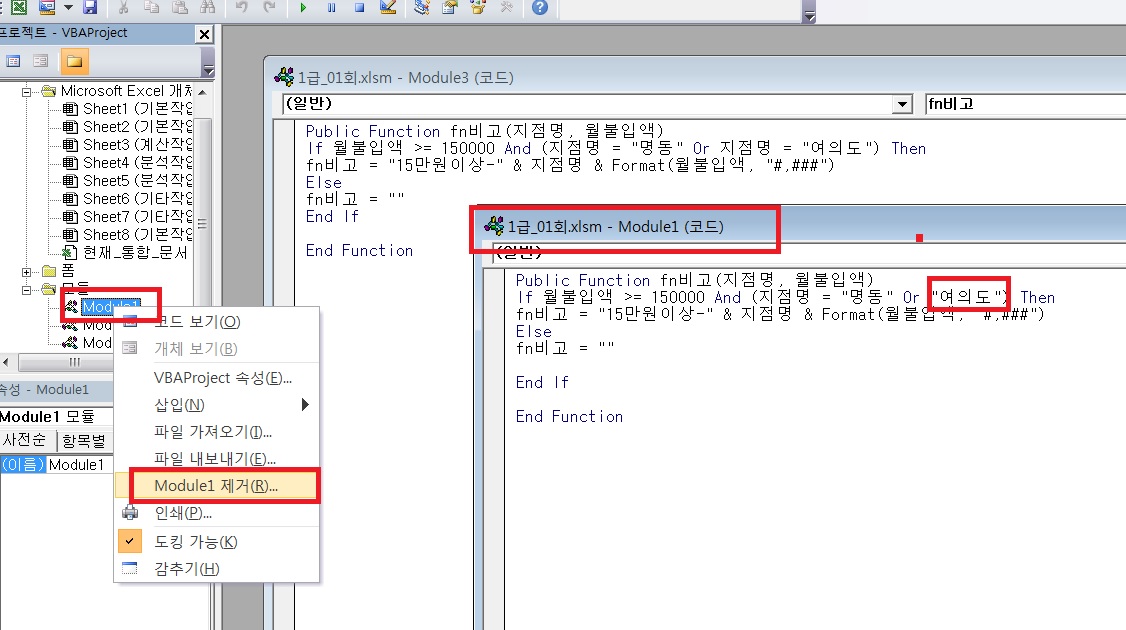Click View Code icon in project panel
Viewport: 1126px width, 630px height.
point(14,61)
